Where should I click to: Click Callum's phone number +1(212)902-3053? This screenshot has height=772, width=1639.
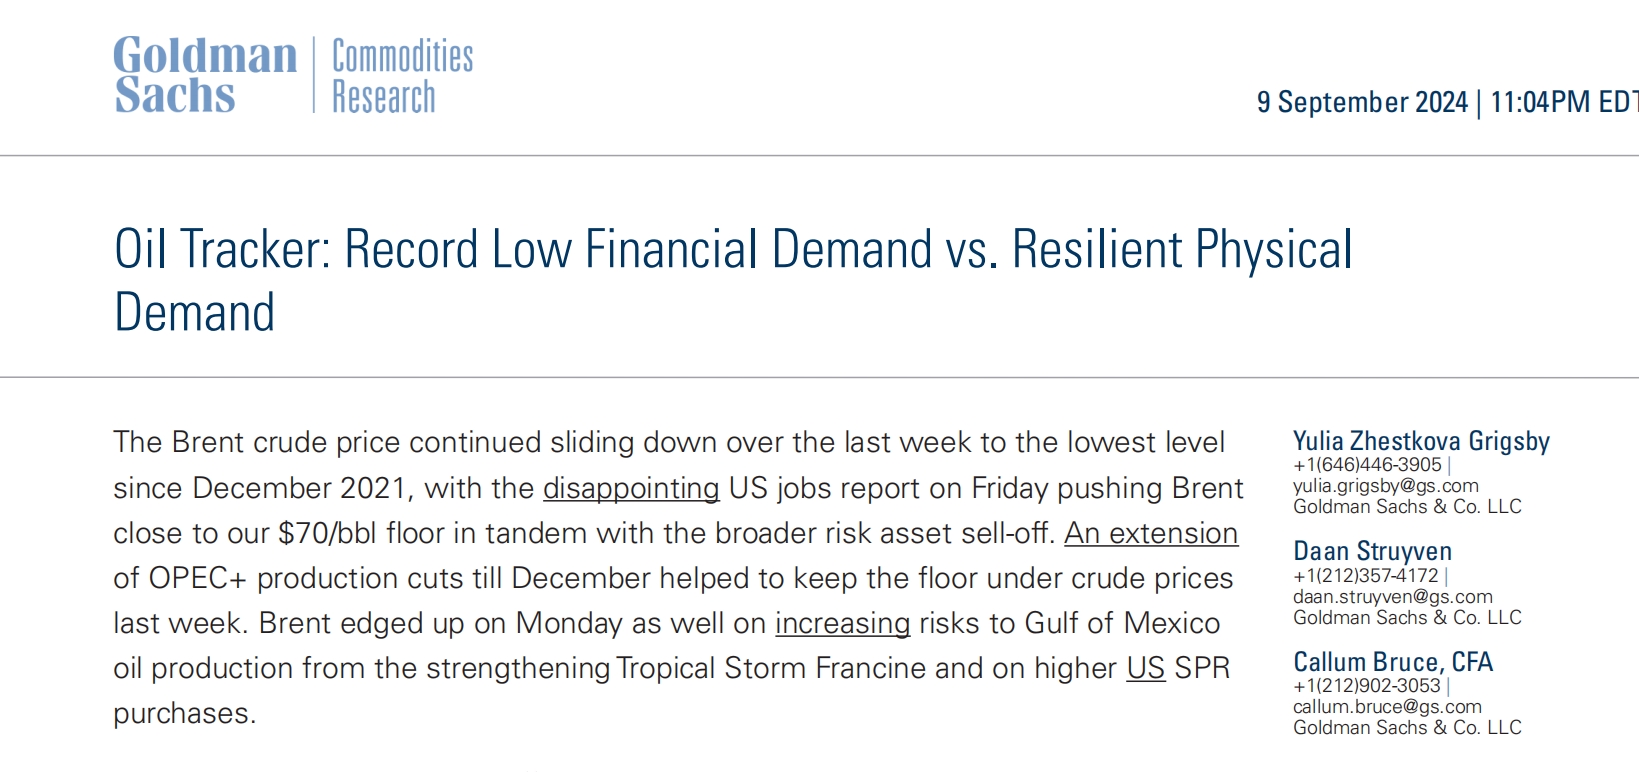pyautogui.click(x=1366, y=686)
